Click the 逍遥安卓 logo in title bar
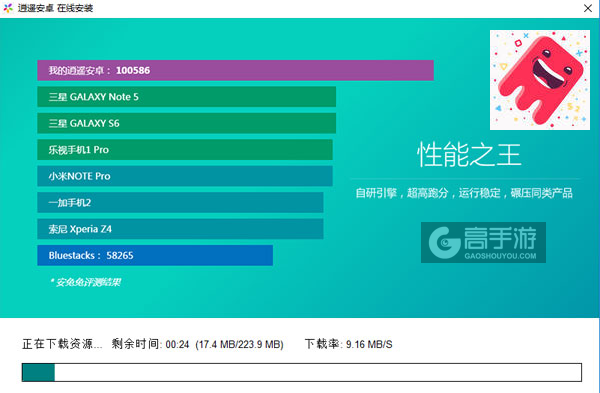 8,8
